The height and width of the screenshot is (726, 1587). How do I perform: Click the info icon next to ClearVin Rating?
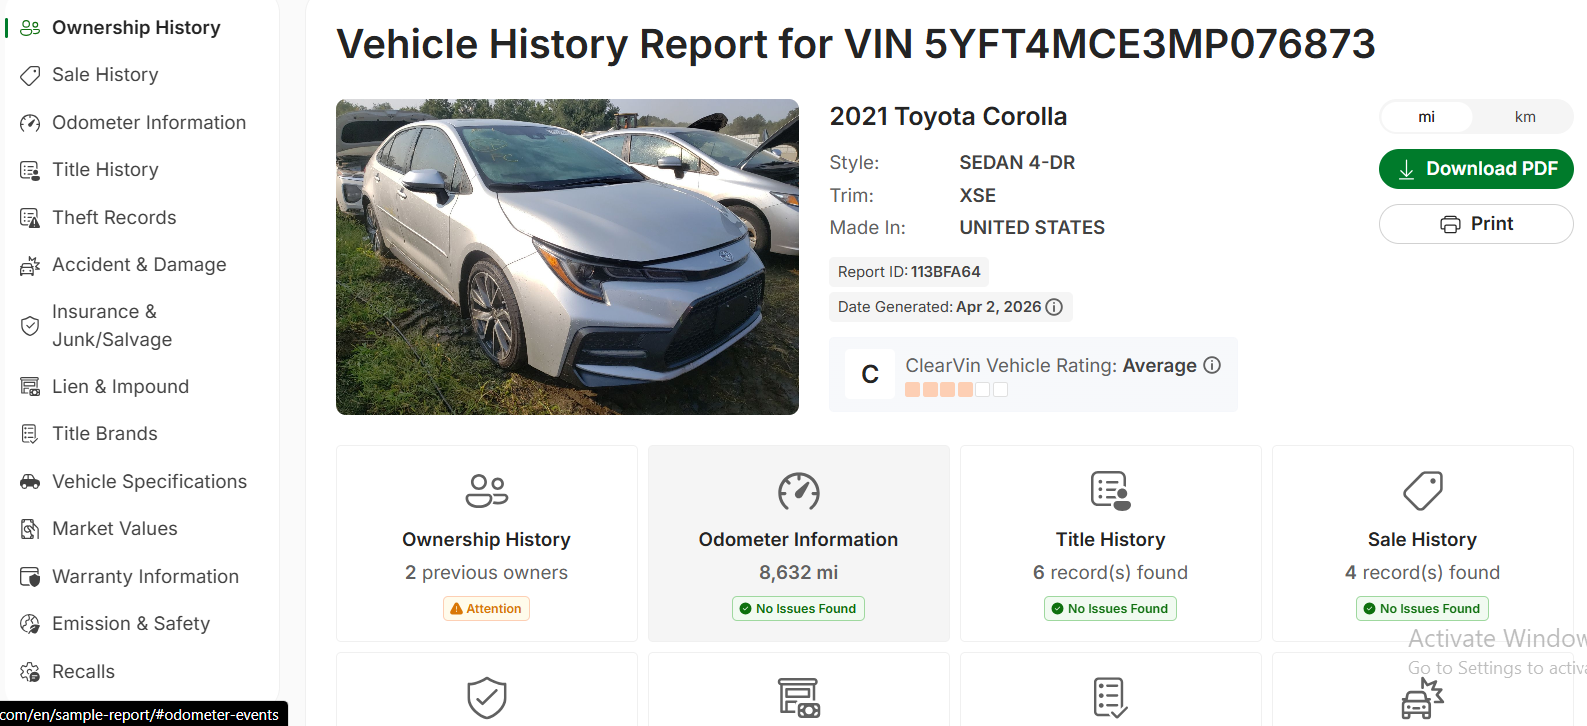(x=1212, y=365)
